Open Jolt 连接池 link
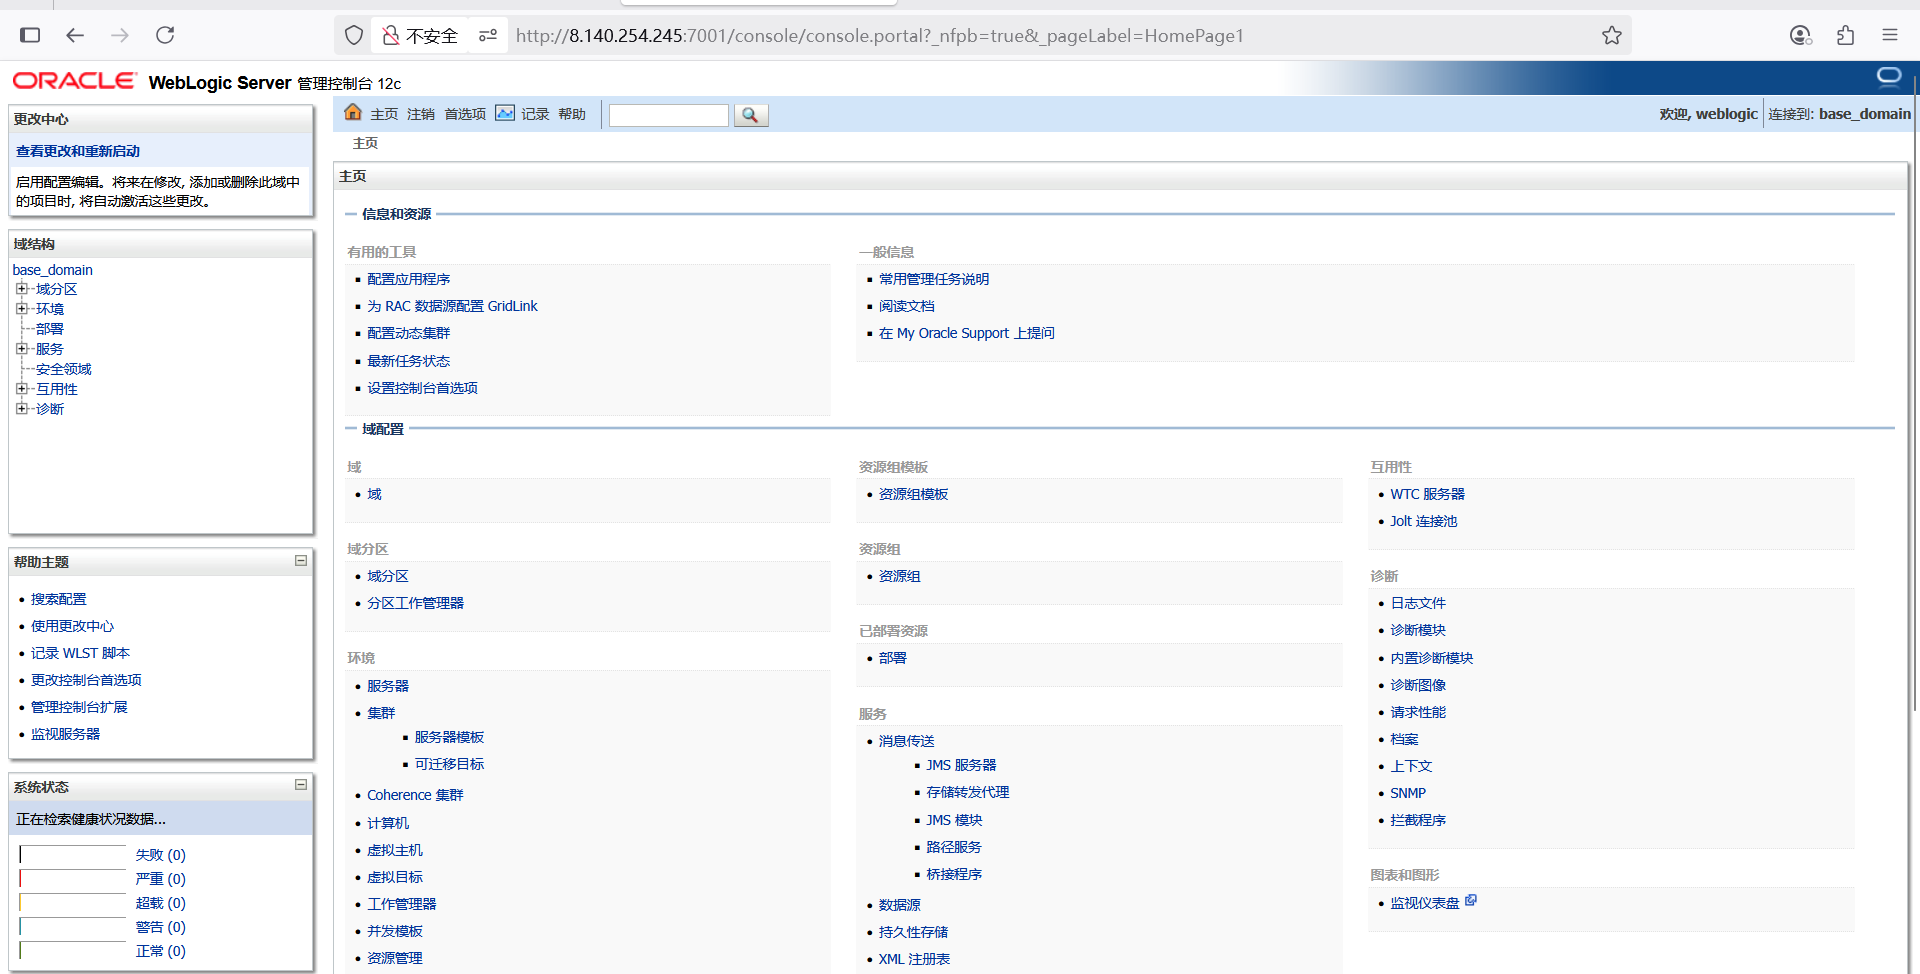The height and width of the screenshot is (974, 1920). [1423, 521]
